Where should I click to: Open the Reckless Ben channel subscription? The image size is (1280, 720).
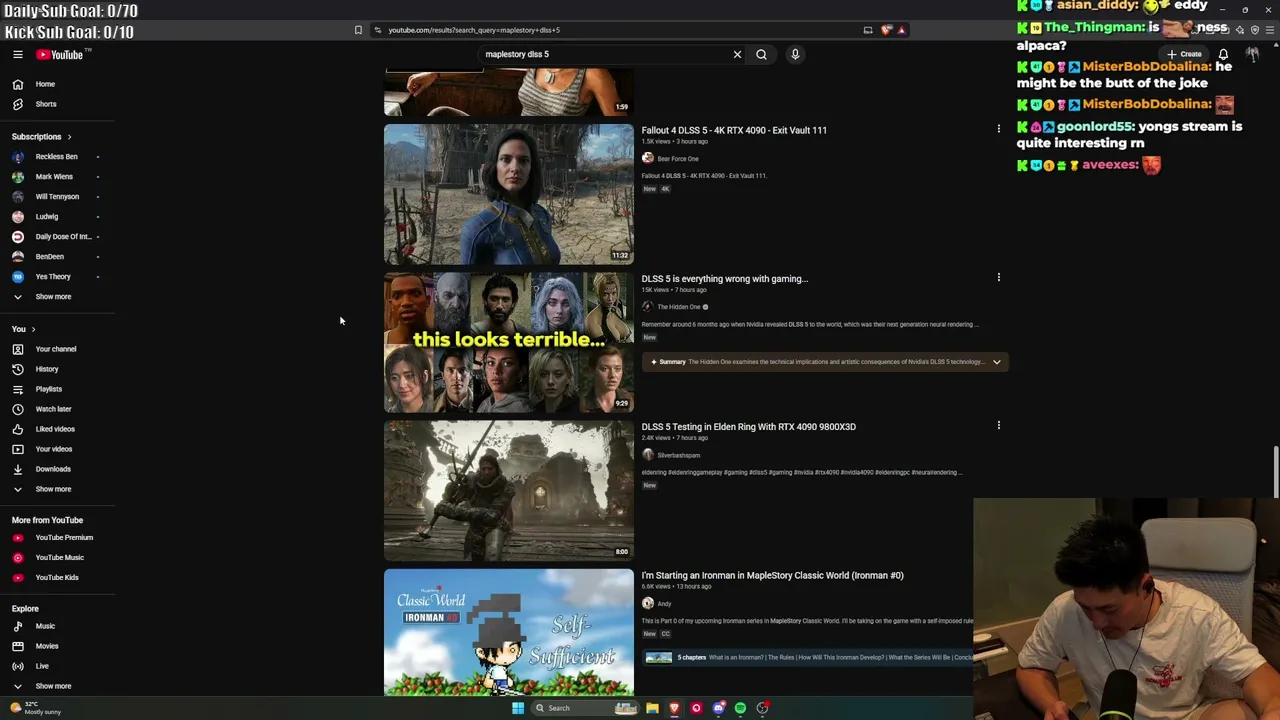tap(57, 157)
